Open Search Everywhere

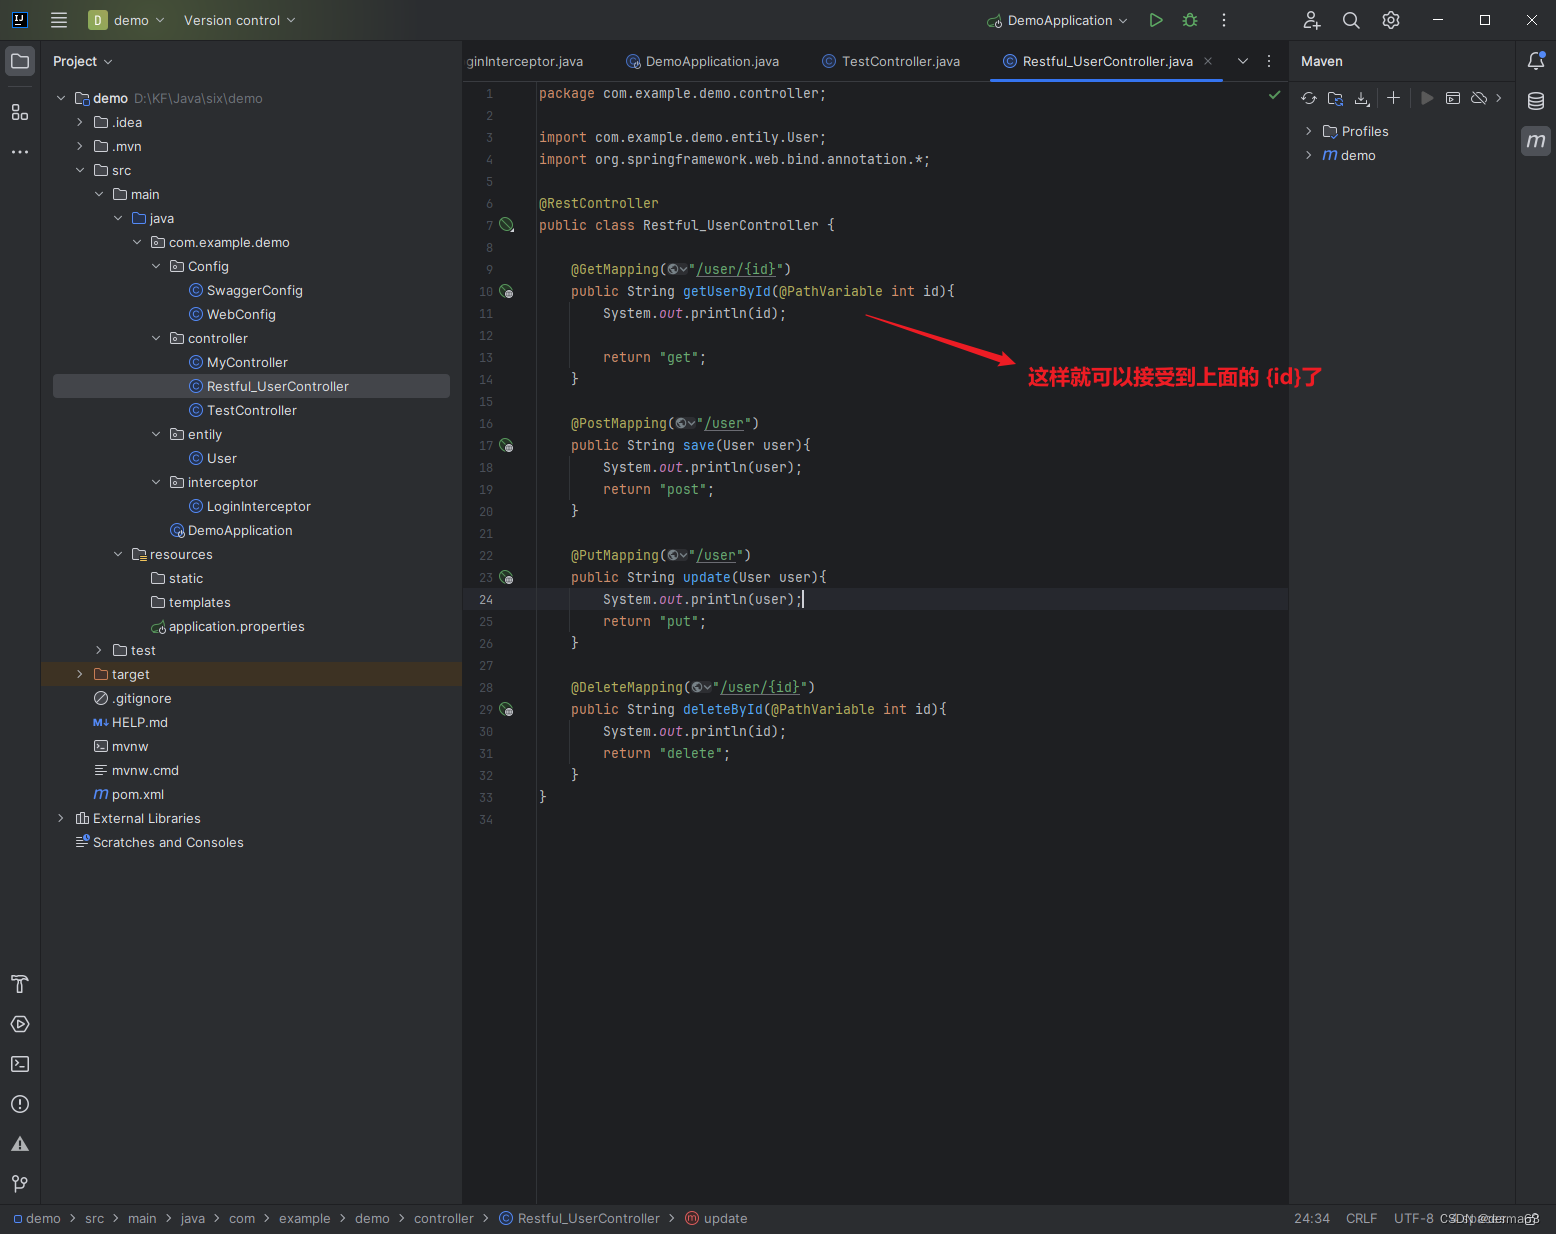(1351, 20)
